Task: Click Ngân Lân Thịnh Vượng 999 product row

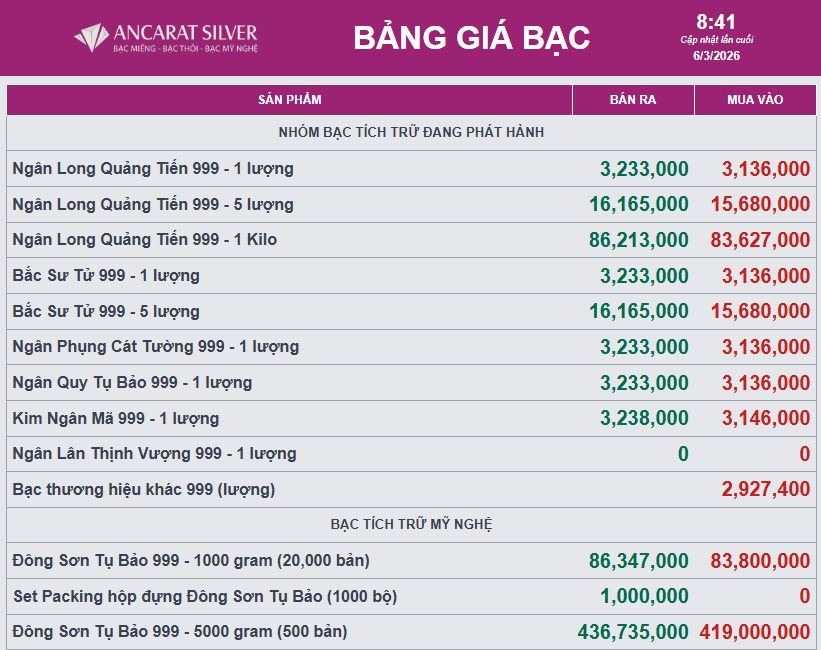Action: (x=155, y=454)
